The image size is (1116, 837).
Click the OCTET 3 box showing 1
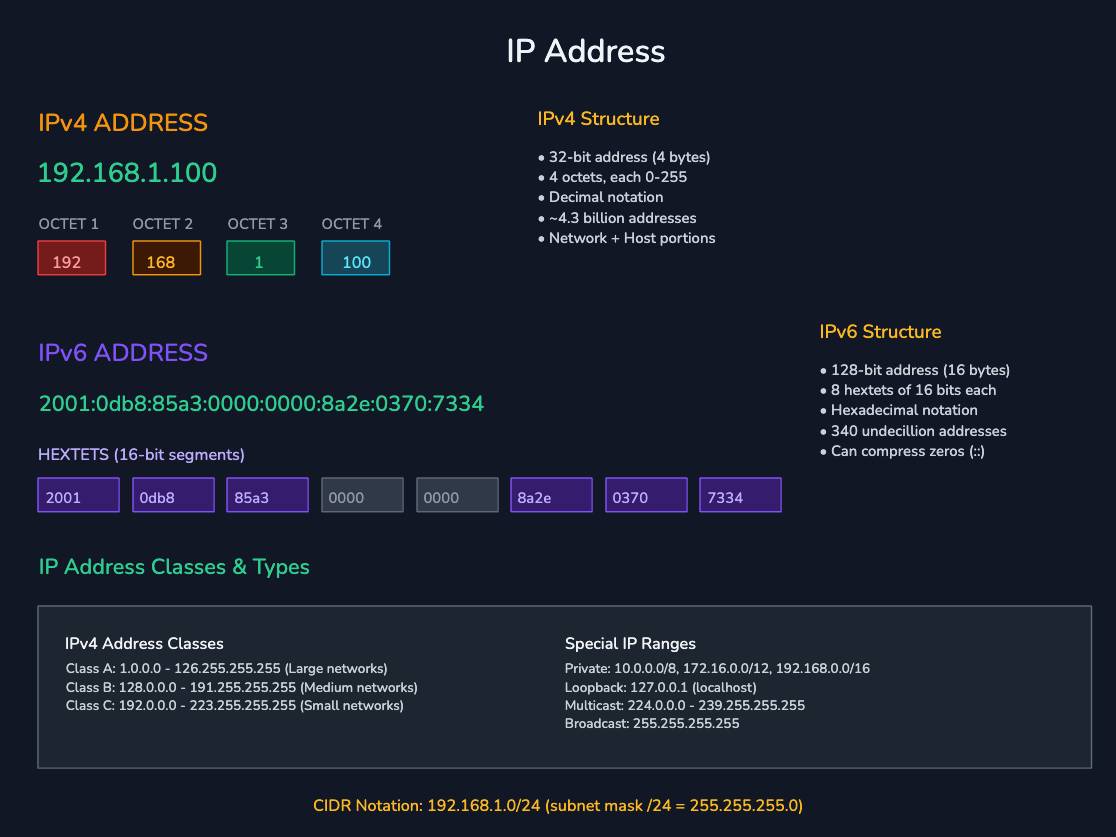(260, 258)
